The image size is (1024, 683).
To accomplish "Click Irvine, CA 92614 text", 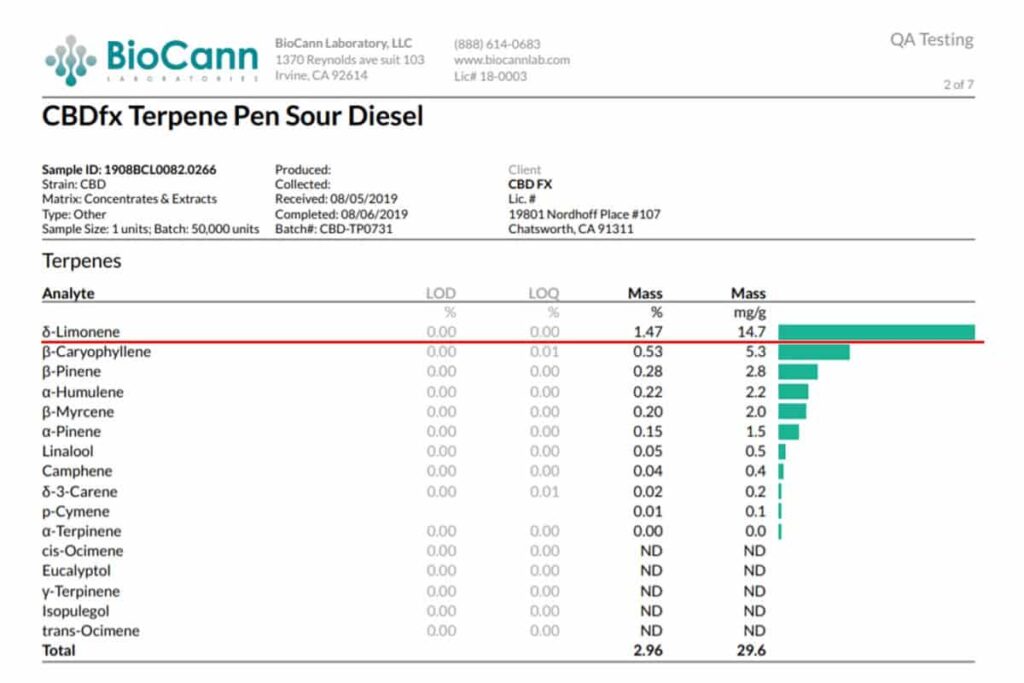I will (x=321, y=75).
